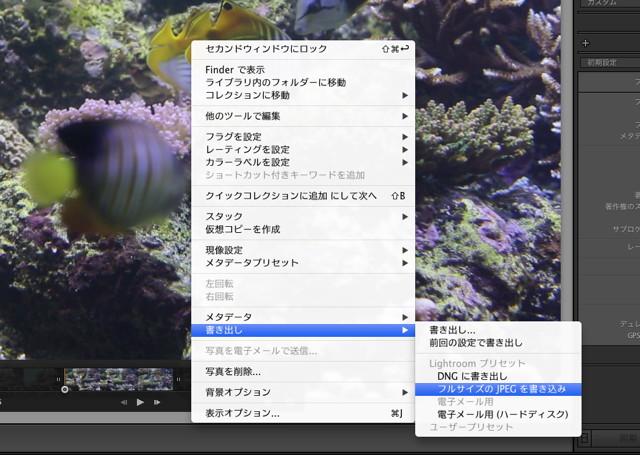Click 写真を削除... in the context menu

point(239,372)
